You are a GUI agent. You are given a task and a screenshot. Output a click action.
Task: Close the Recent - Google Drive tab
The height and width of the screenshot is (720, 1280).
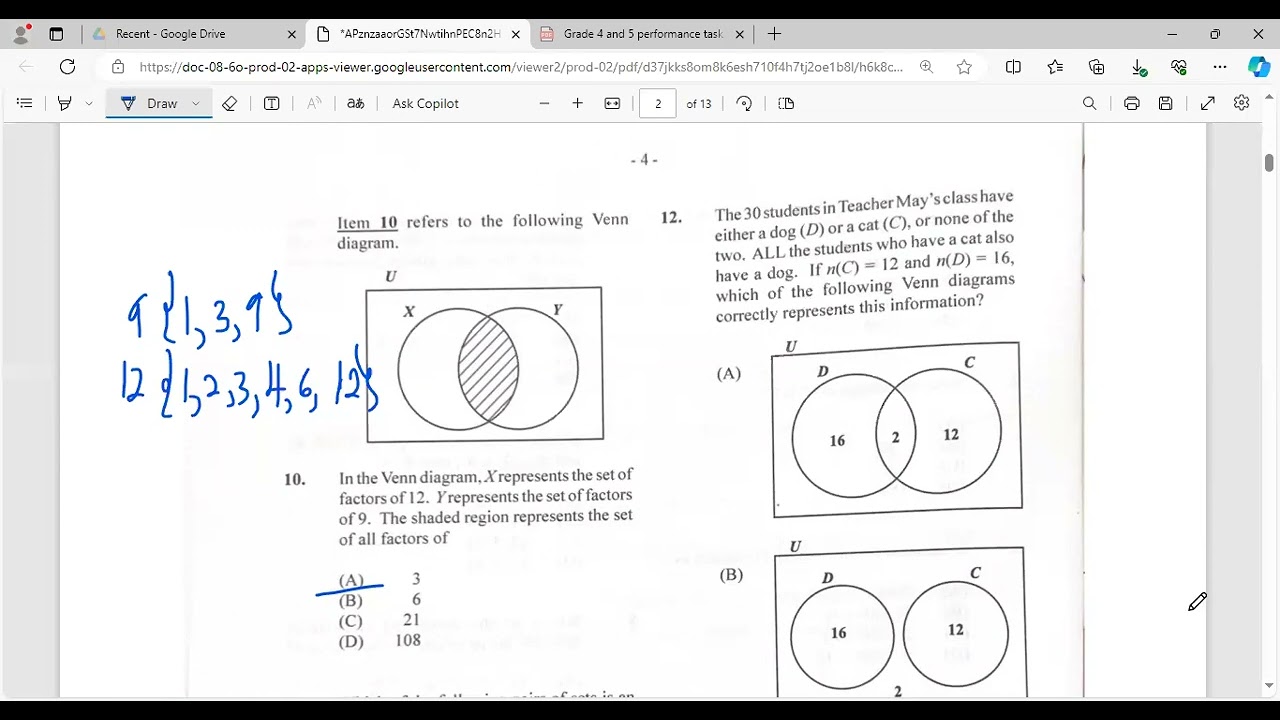[x=292, y=34]
